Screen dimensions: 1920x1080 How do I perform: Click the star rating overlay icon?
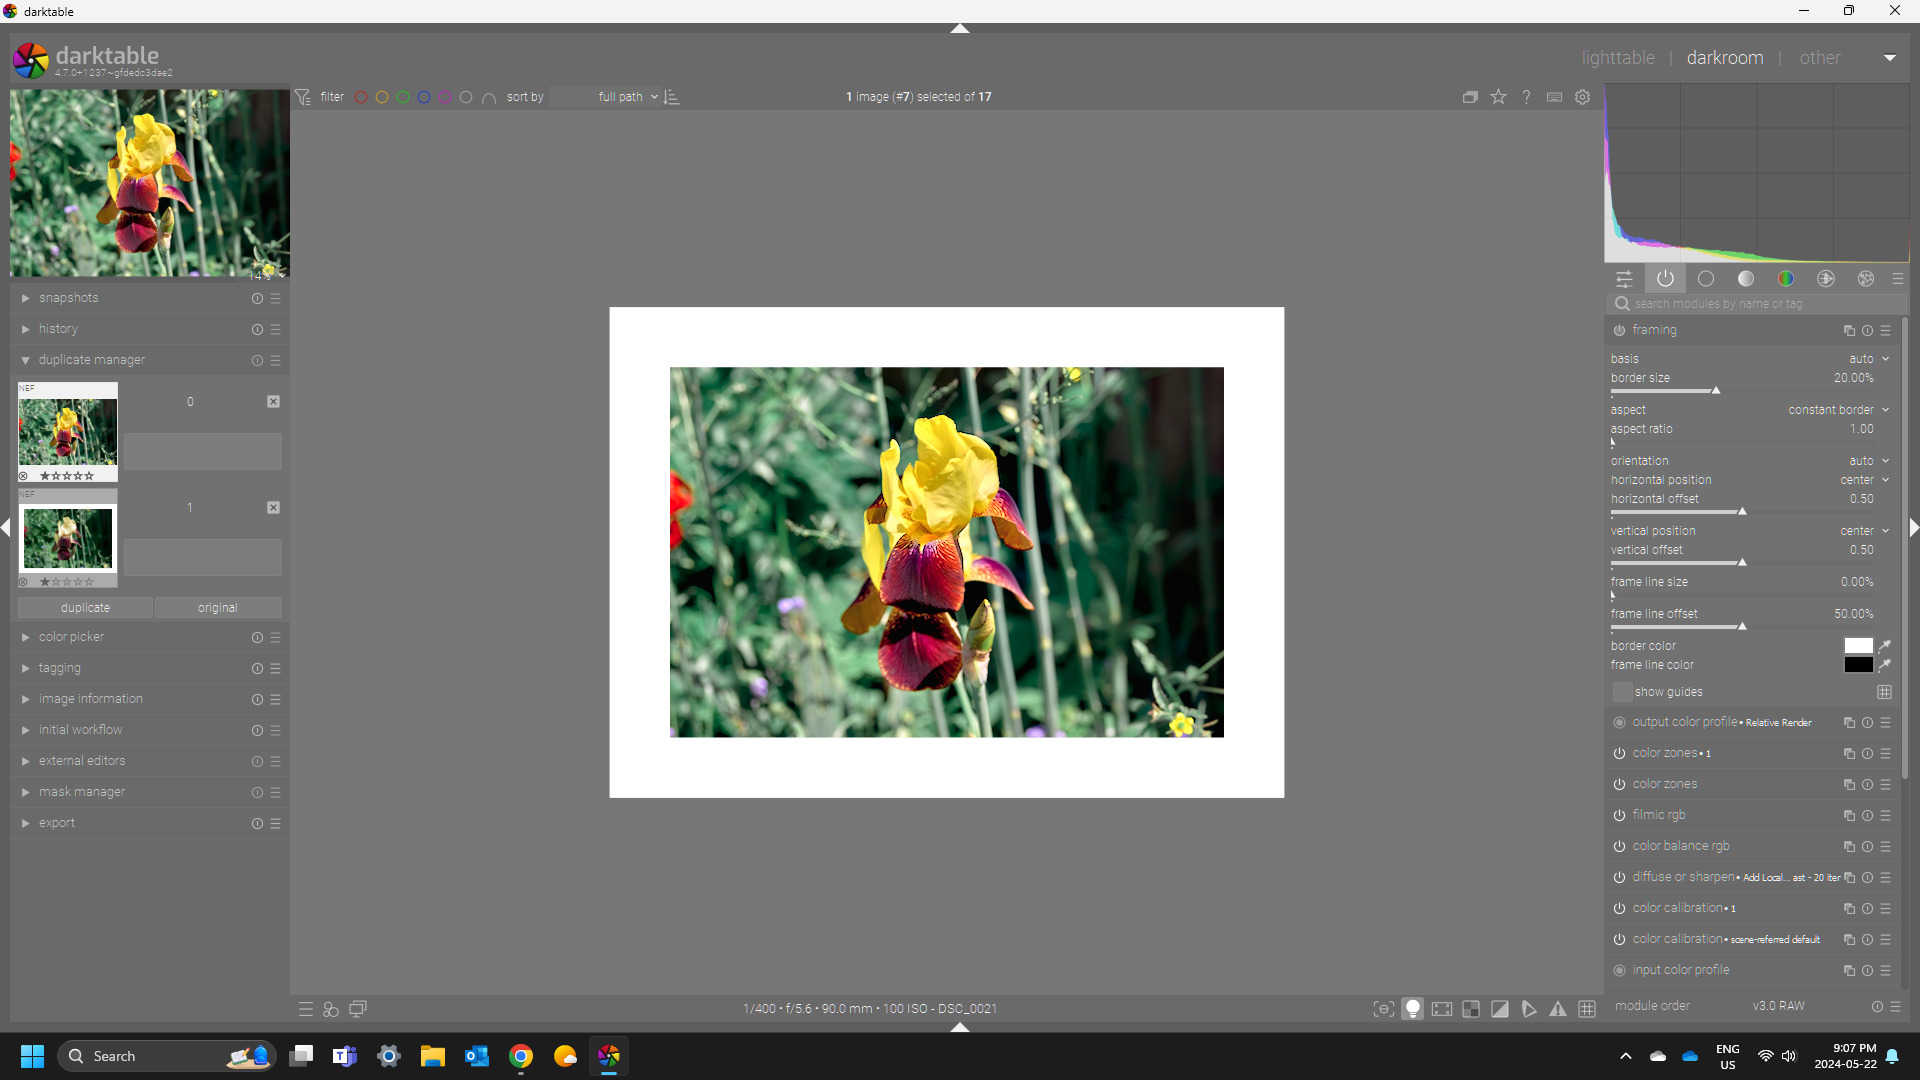[1498, 97]
